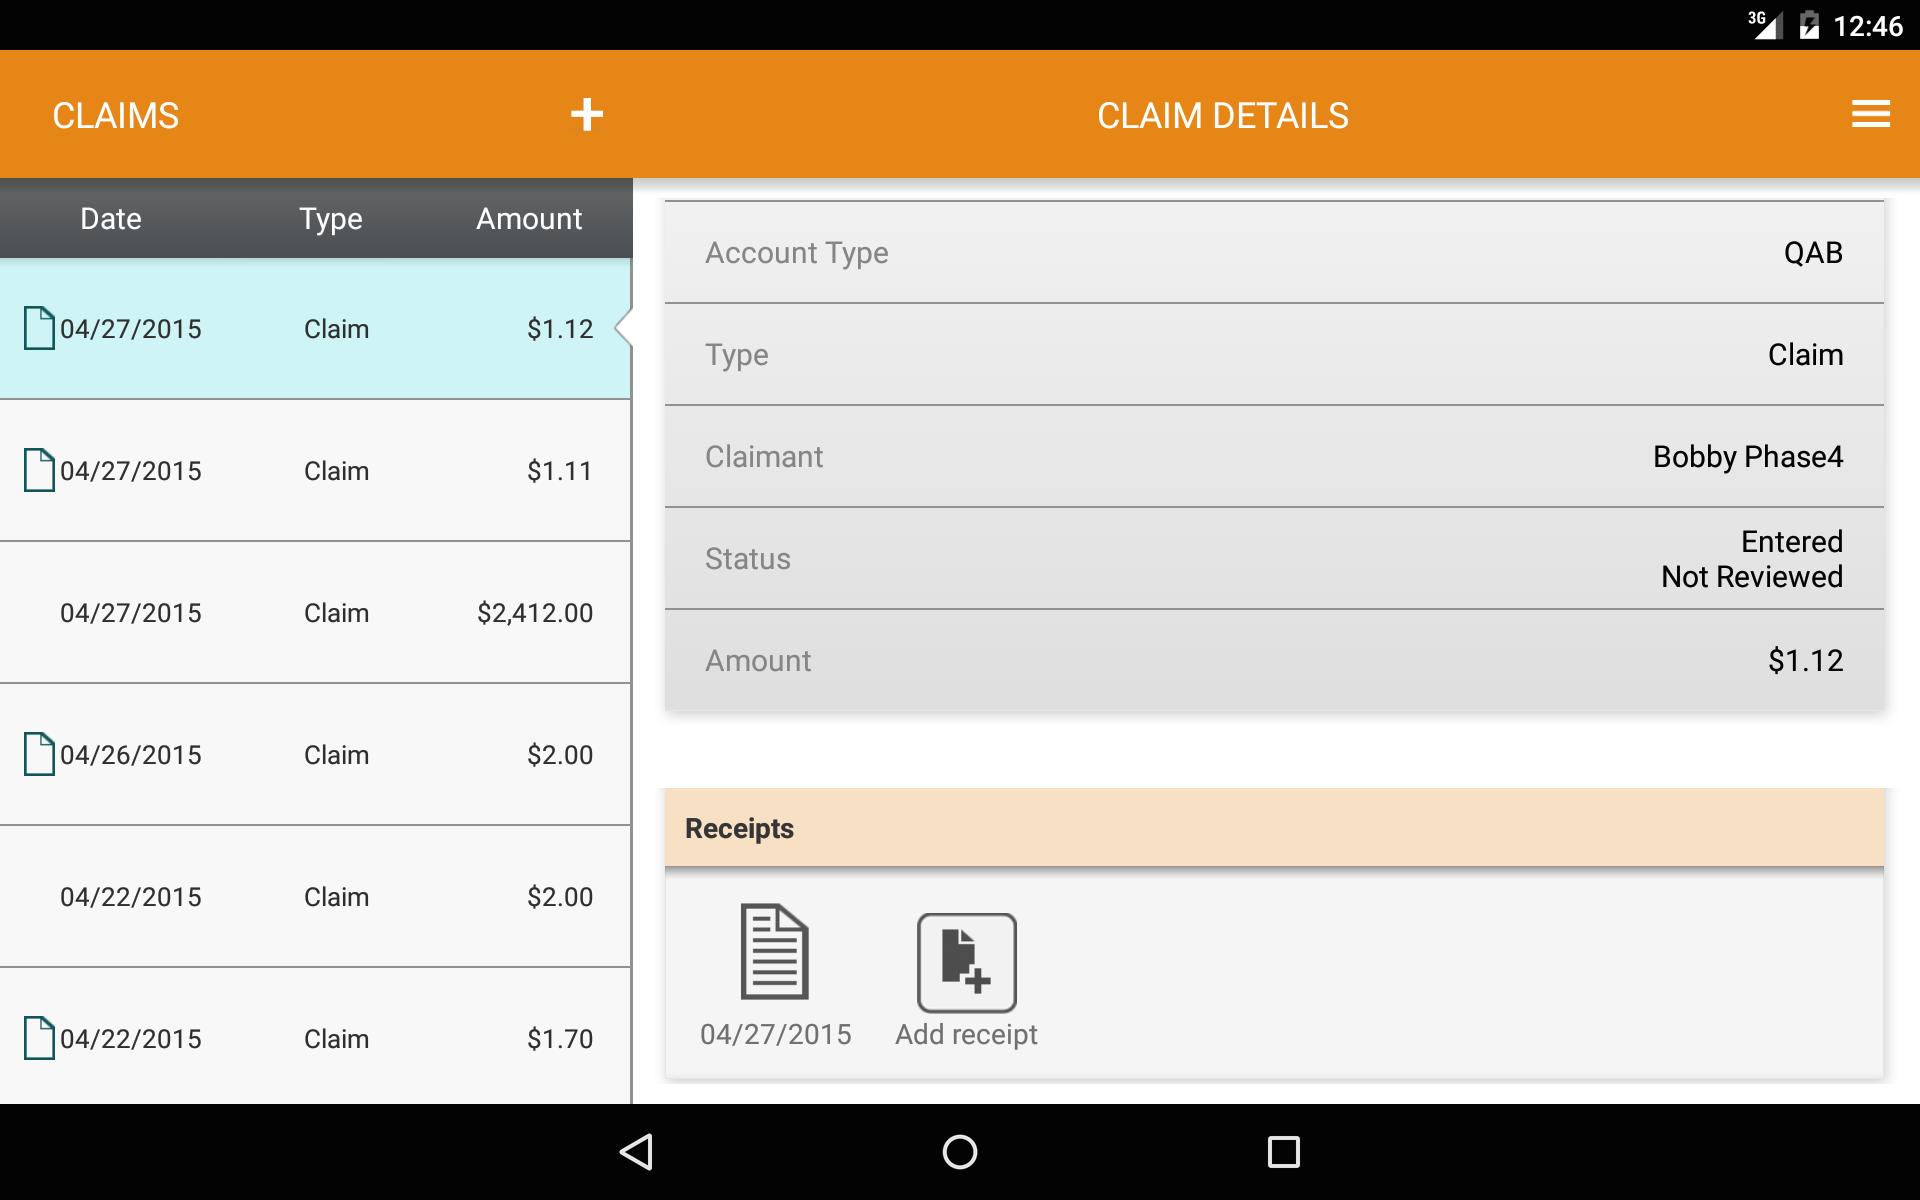
Task: Click document icon on 04/26/2015 claim row
Action: coord(39,754)
